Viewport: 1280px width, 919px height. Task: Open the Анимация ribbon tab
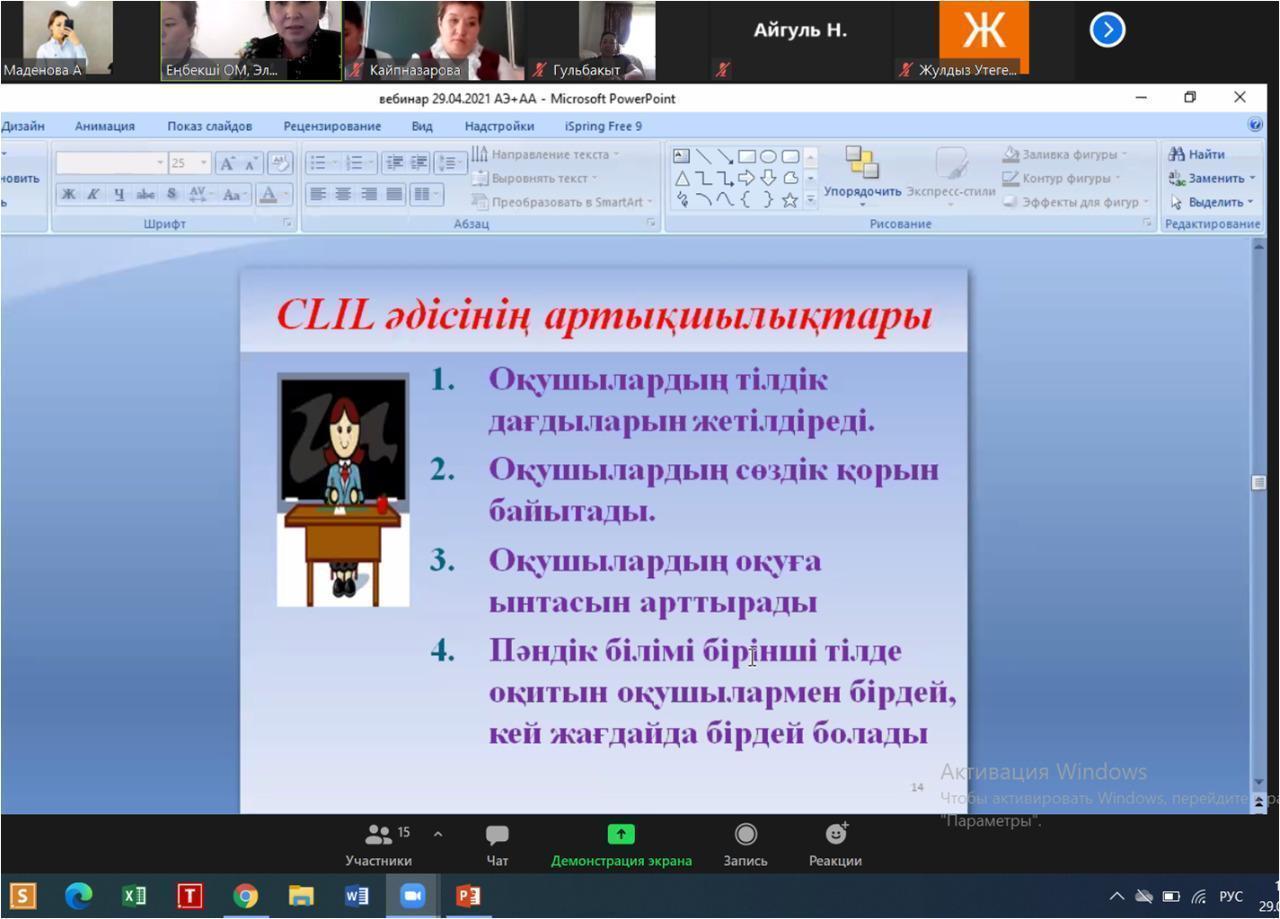[104, 126]
